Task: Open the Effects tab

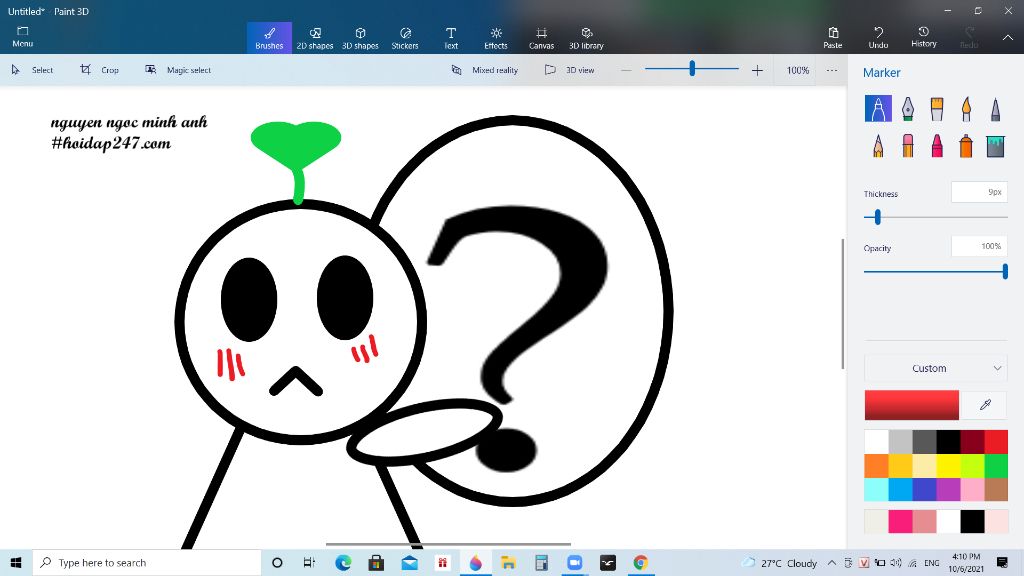Action: 496,38
